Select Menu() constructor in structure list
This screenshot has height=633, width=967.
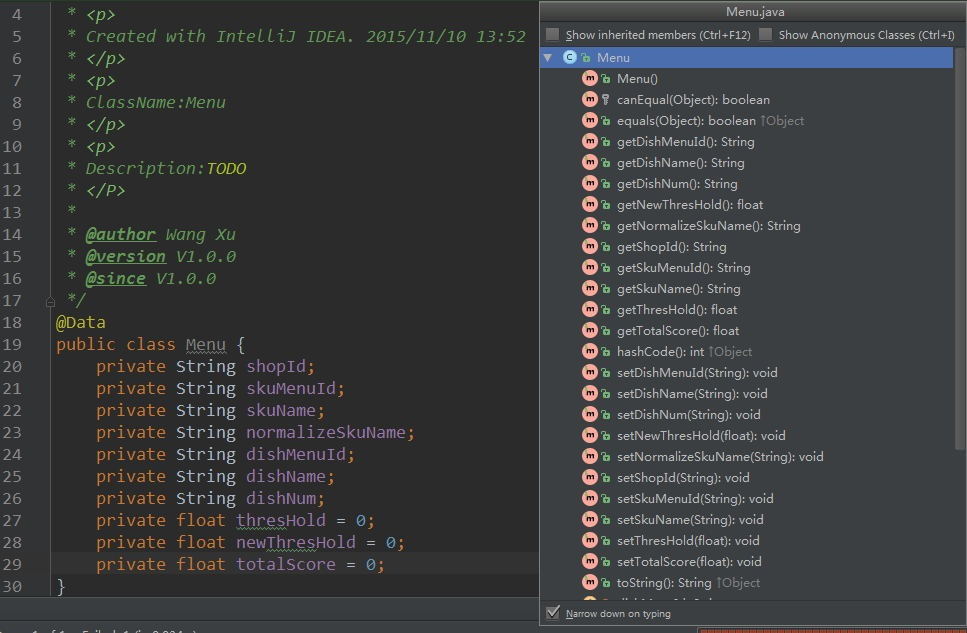tap(637, 78)
